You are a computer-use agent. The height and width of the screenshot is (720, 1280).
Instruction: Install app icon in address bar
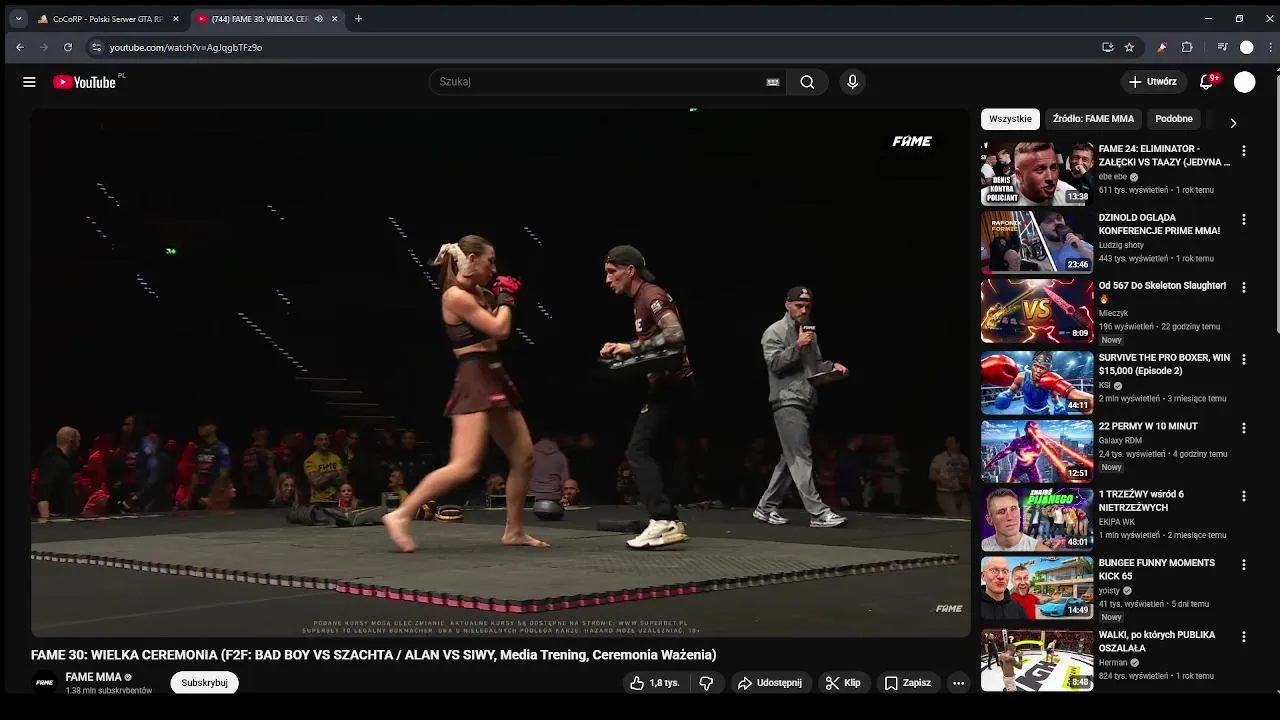[1107, 47]
